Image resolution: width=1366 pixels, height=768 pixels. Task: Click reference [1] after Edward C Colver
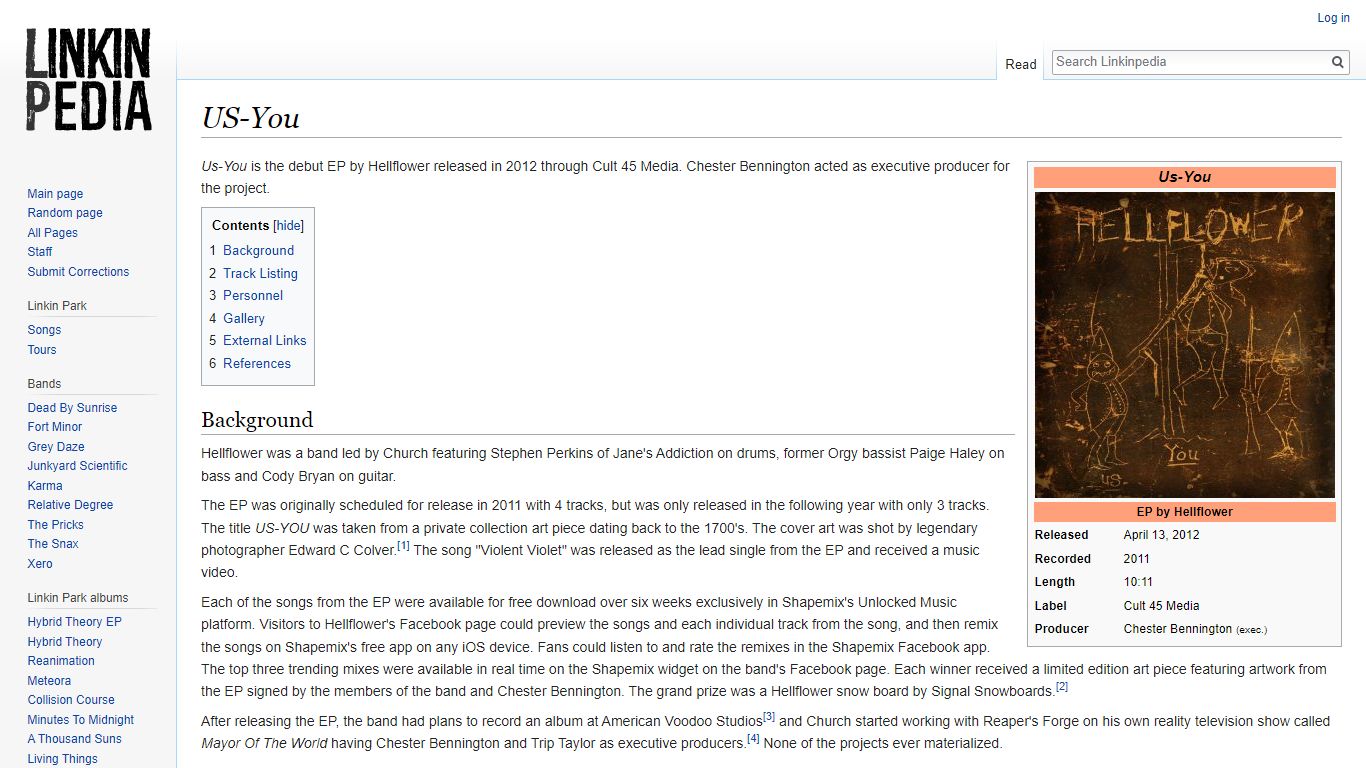(x=403, y=546)
